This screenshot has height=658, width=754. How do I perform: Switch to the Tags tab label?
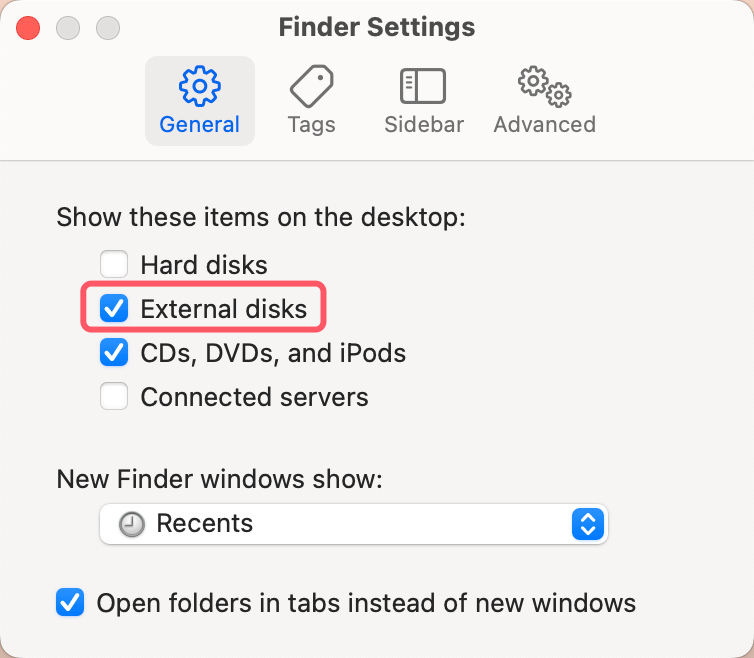(311, 125)
